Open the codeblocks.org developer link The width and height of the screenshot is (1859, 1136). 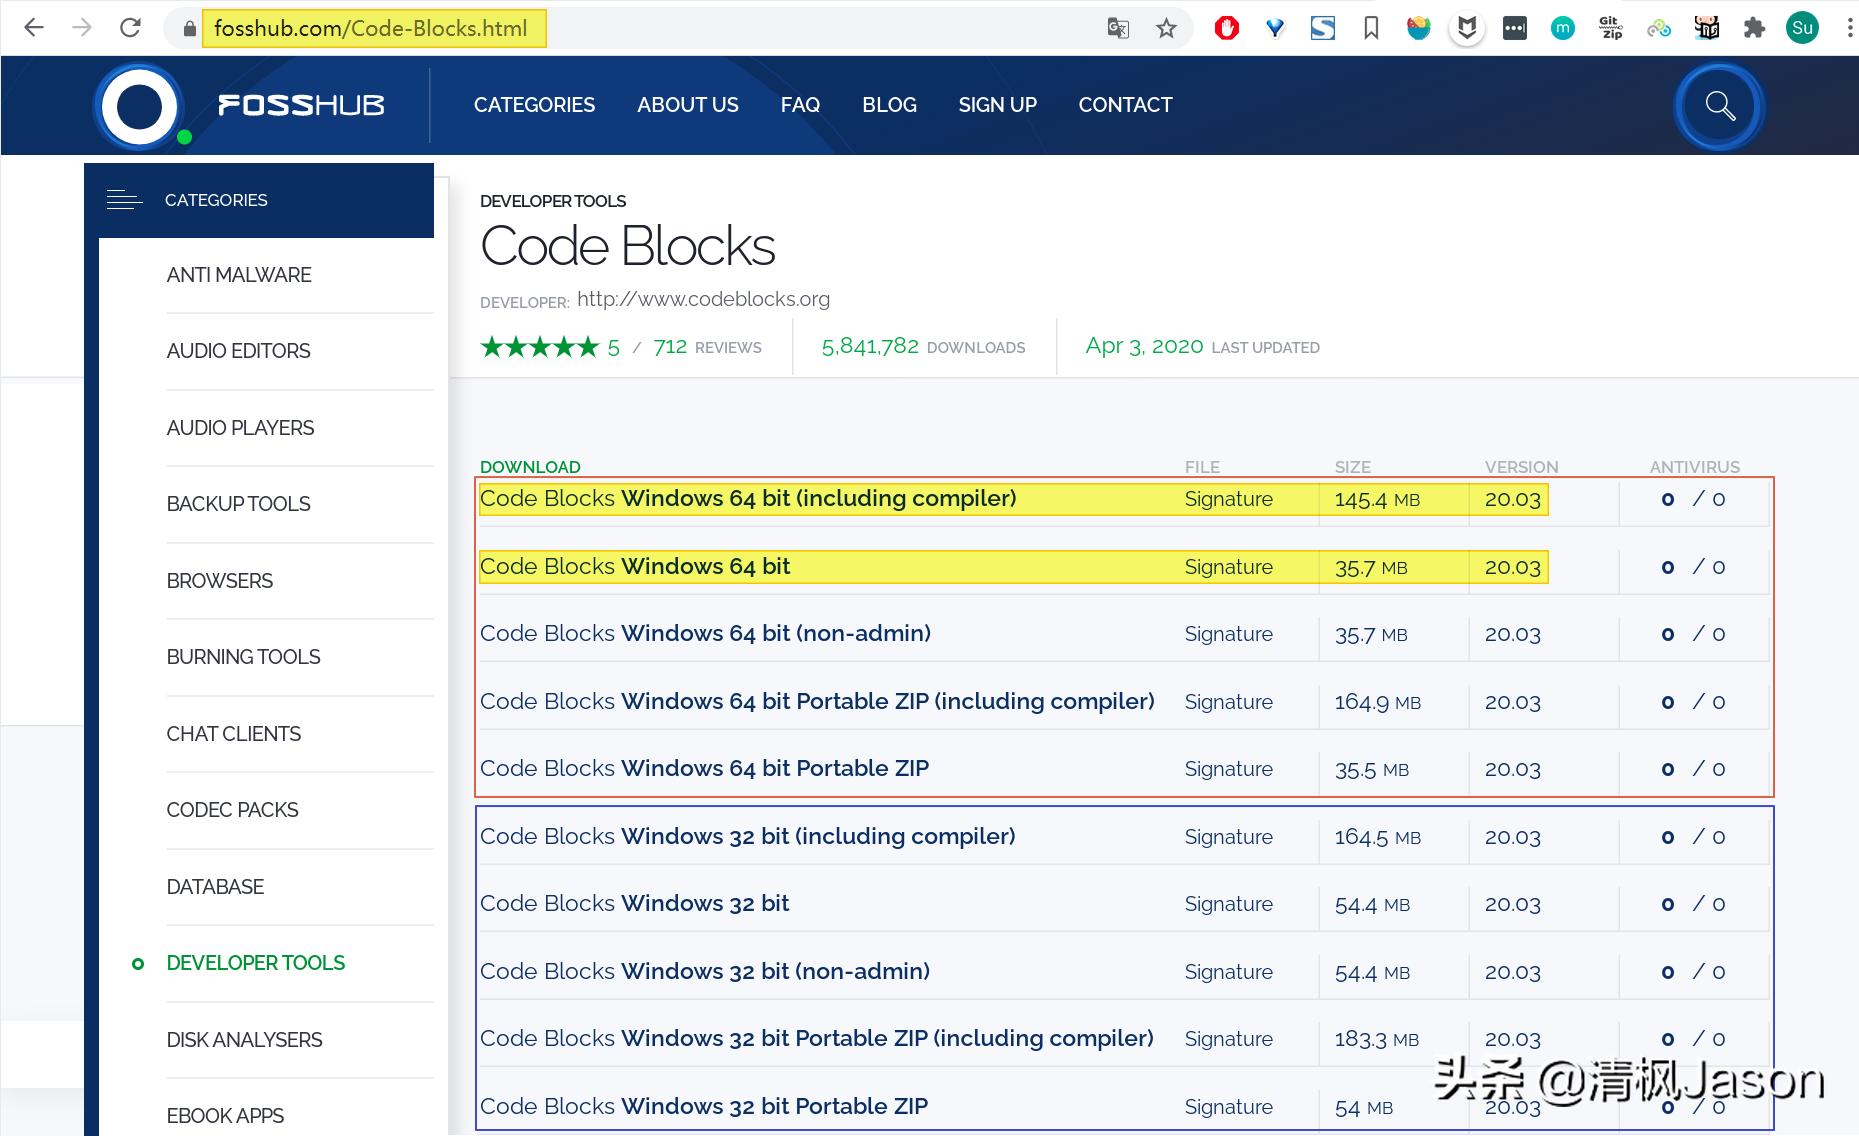pos(703,298)
